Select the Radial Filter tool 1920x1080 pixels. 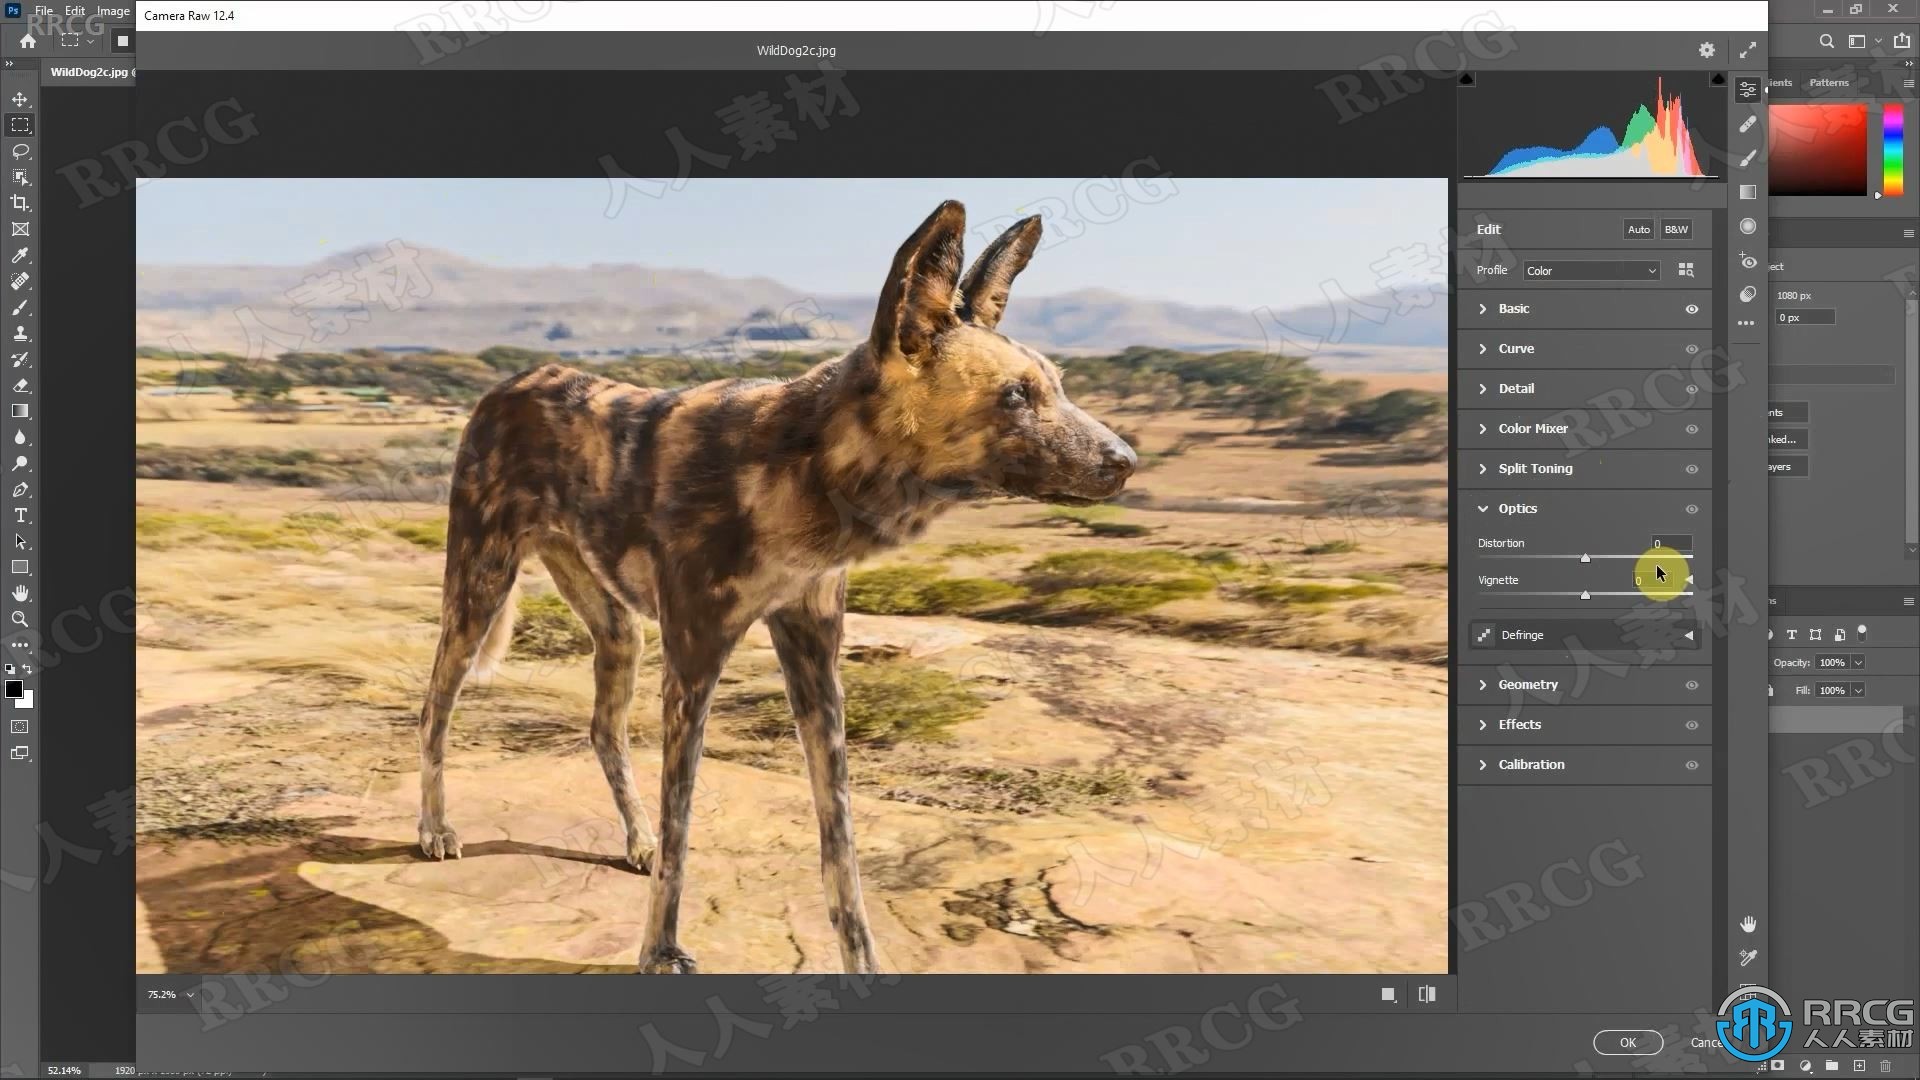(1749, 227)
